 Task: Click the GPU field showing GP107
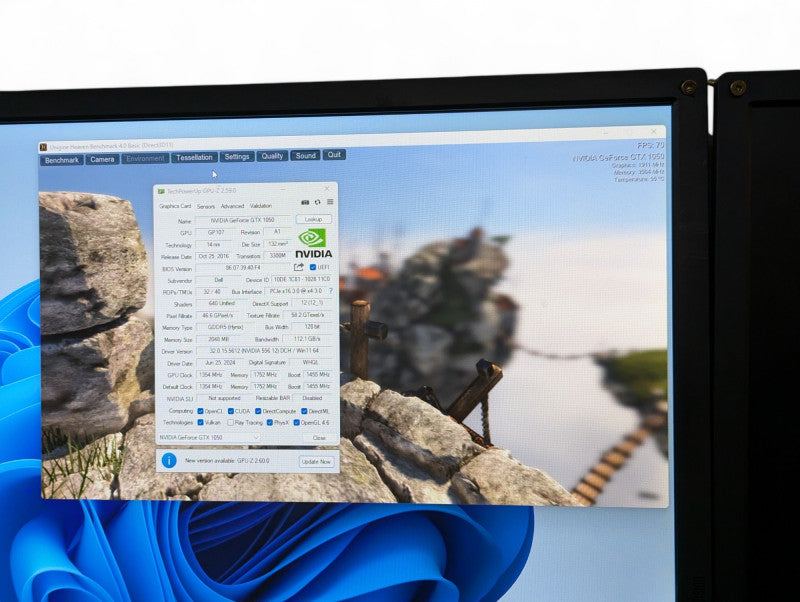click(216, 232)
